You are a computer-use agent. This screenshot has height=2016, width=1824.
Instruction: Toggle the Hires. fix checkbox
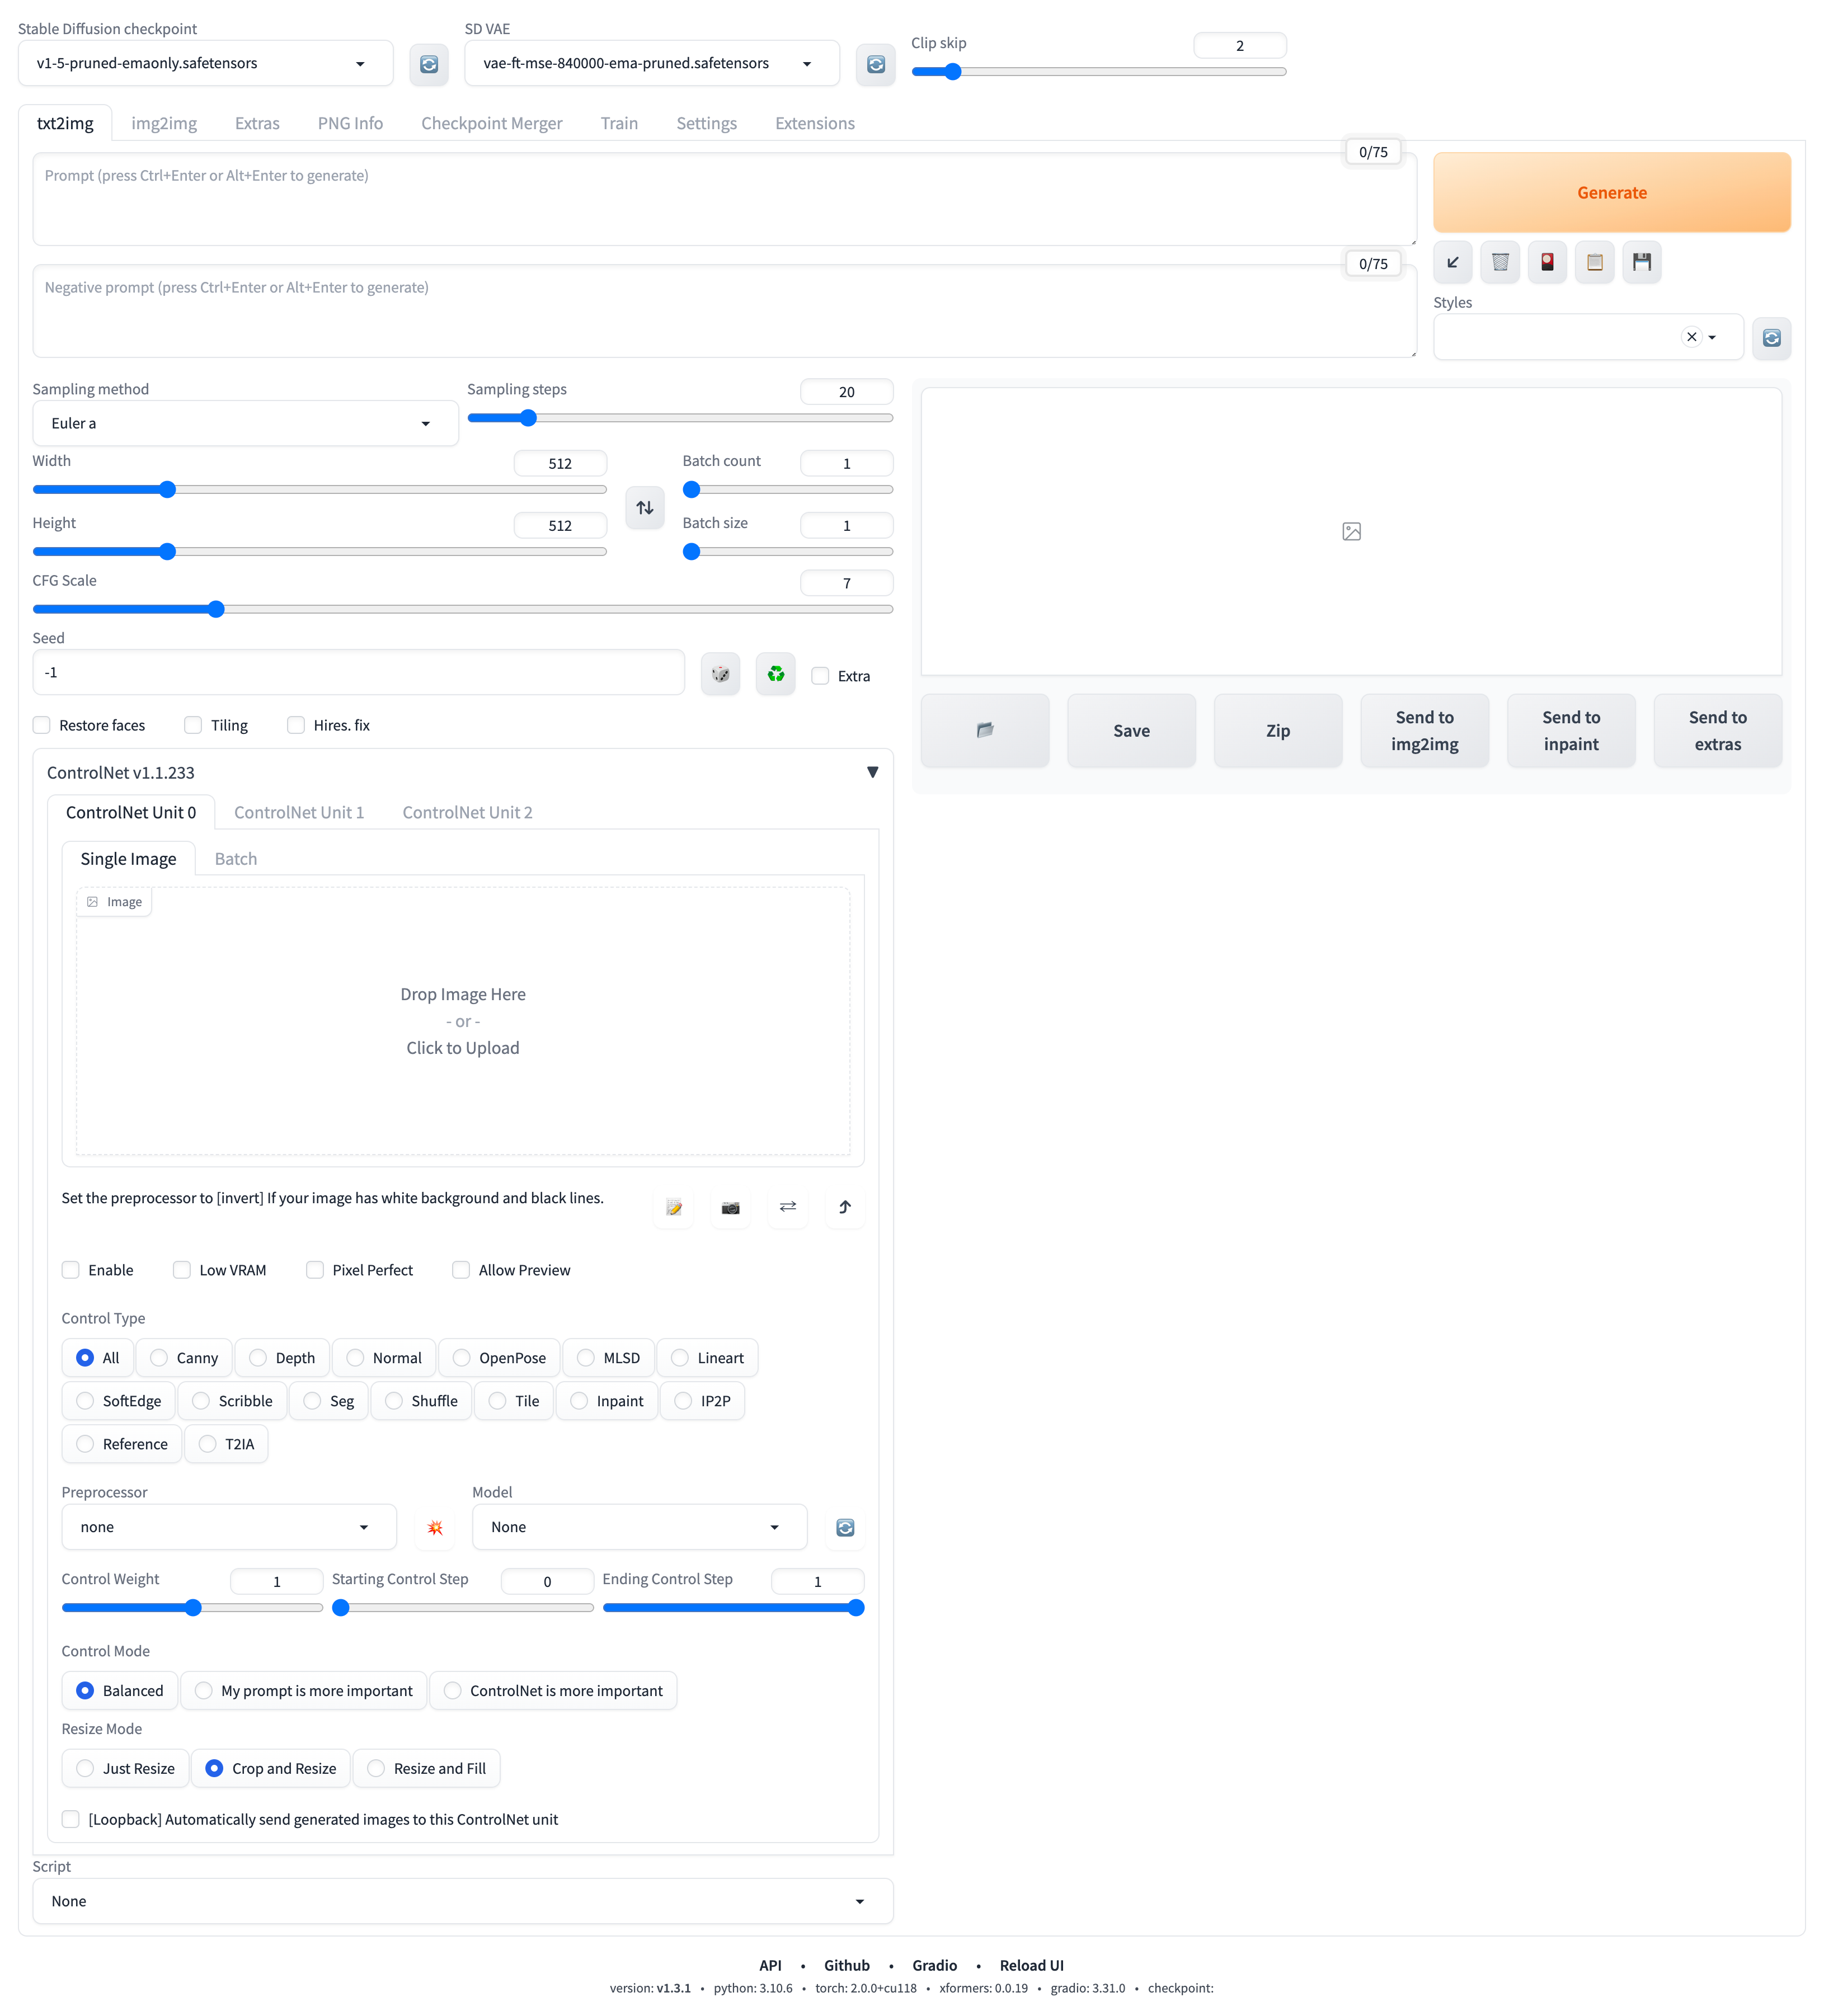tap(296, 725)
